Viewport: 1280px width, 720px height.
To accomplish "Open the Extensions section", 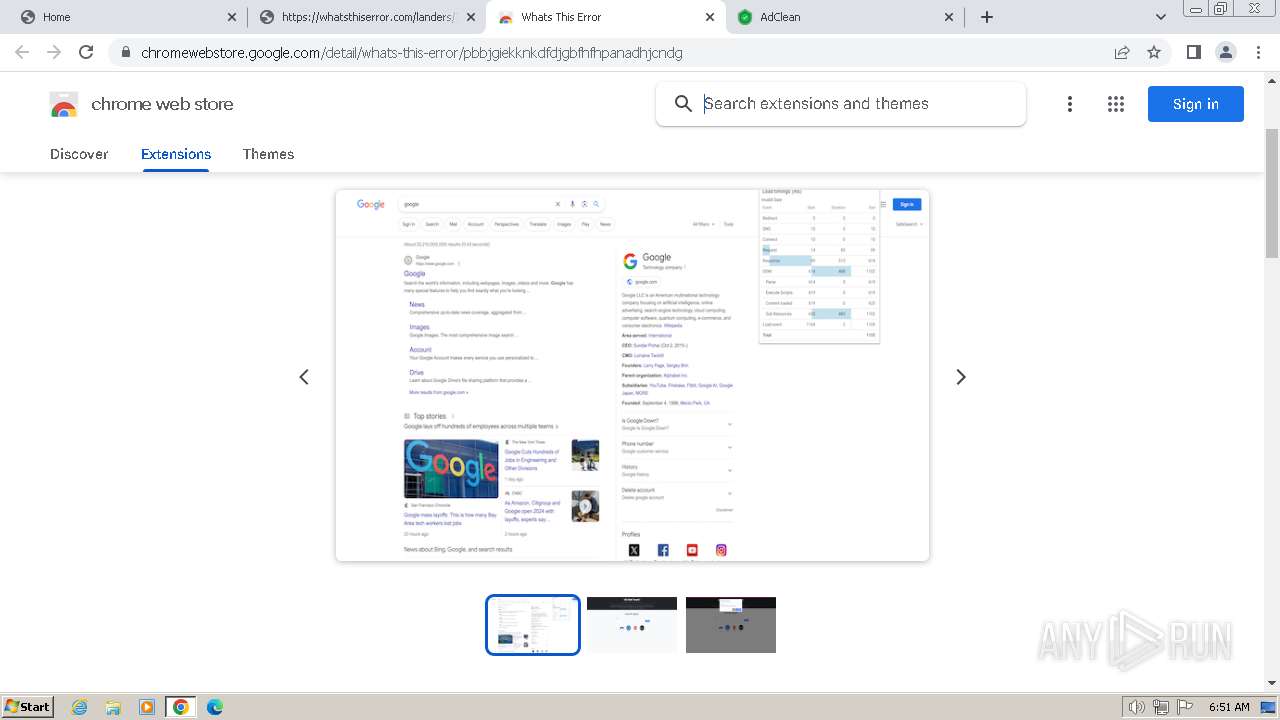I will [x=176, y=154].
